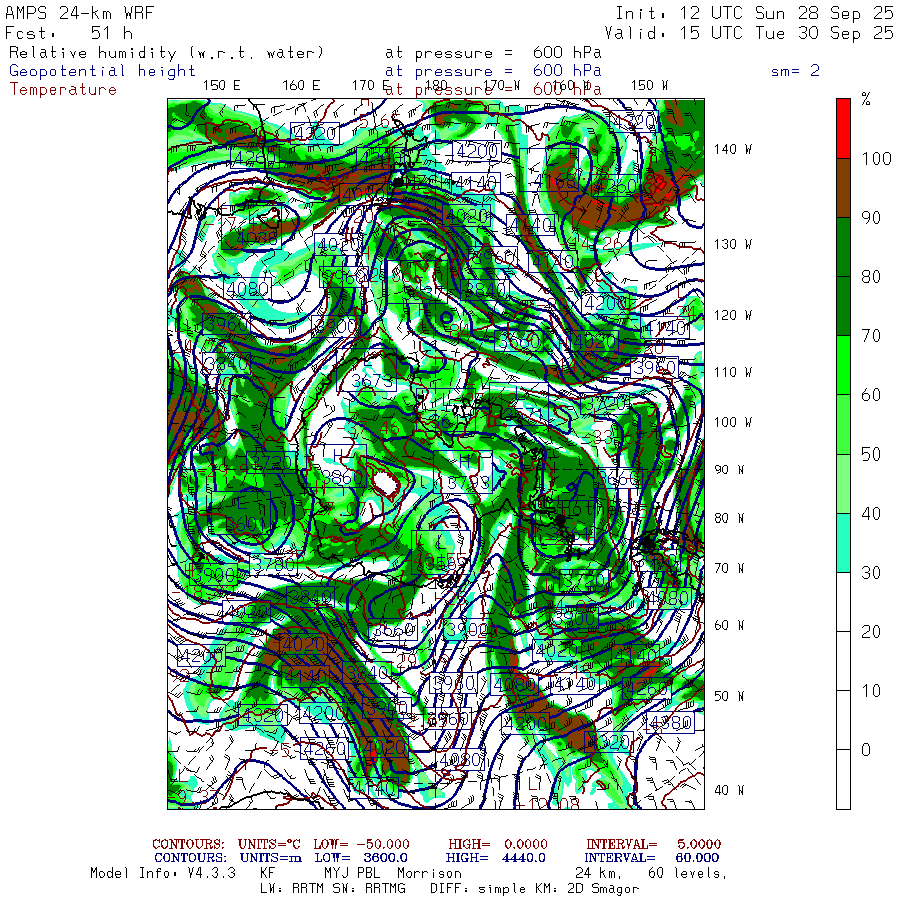Screen dimensions: 900x900
Task: Click the '70 W' label on the right axis
Action: pyautogui.click(x=729, y=568)
